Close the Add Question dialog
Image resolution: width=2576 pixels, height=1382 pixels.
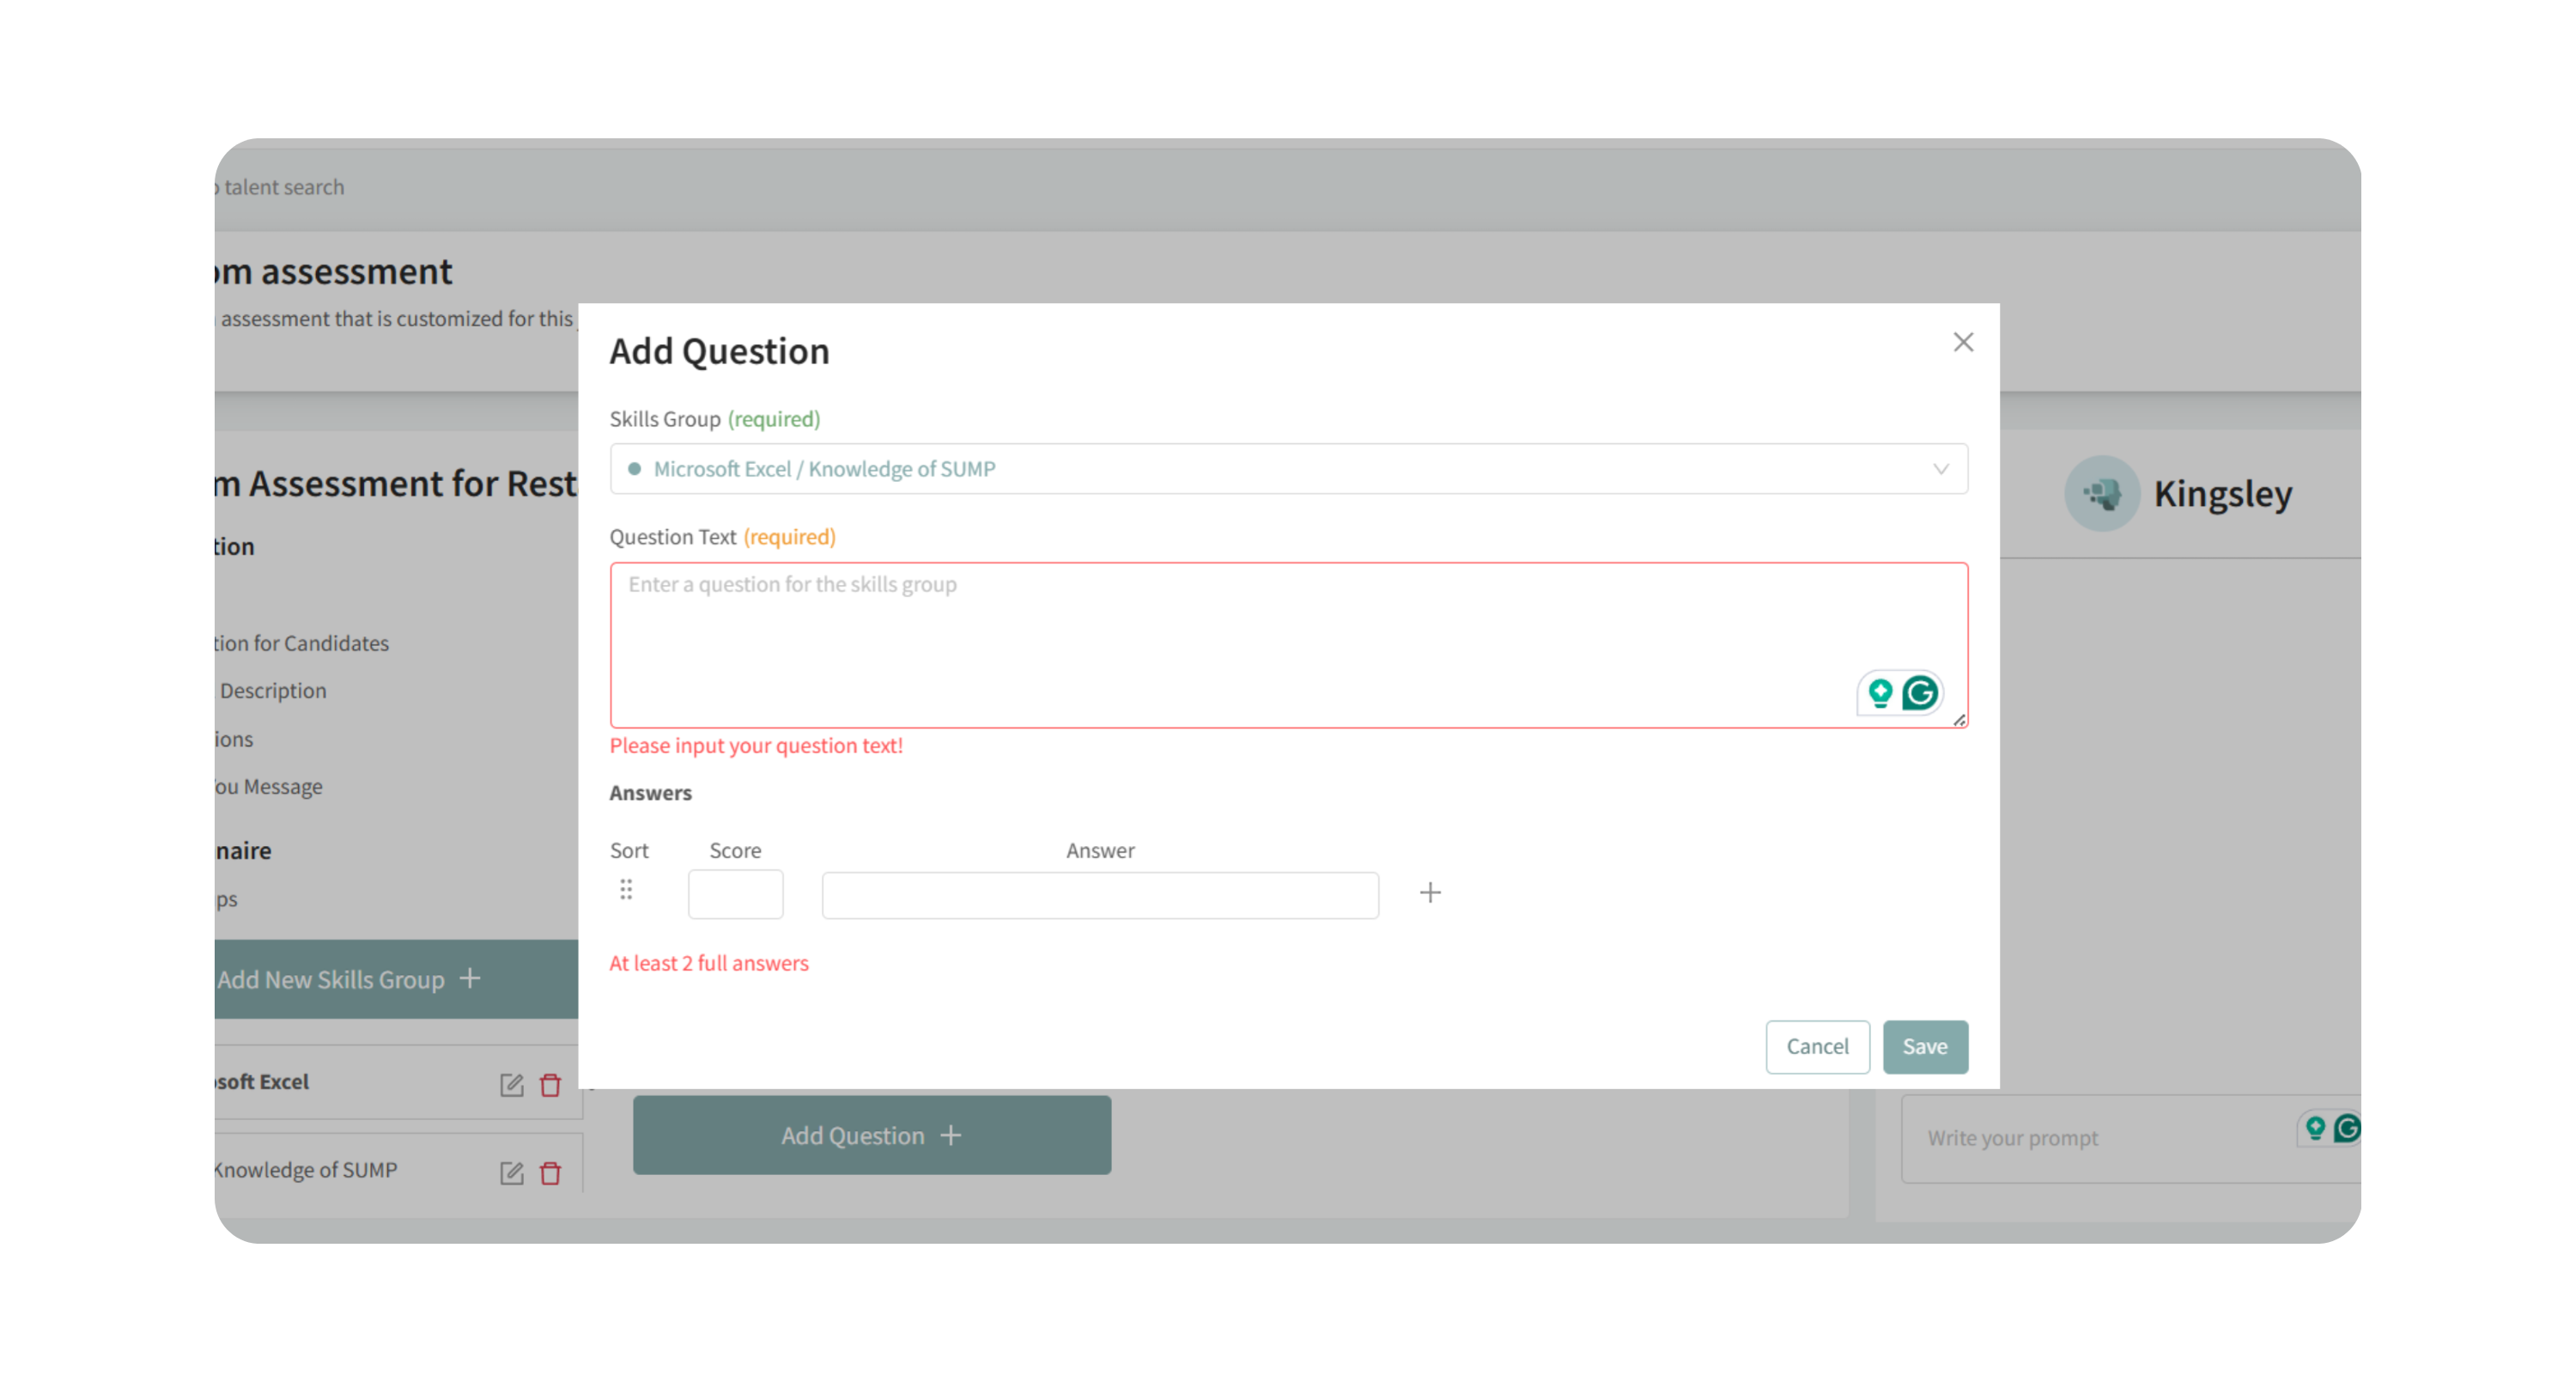pos(1963,342)
